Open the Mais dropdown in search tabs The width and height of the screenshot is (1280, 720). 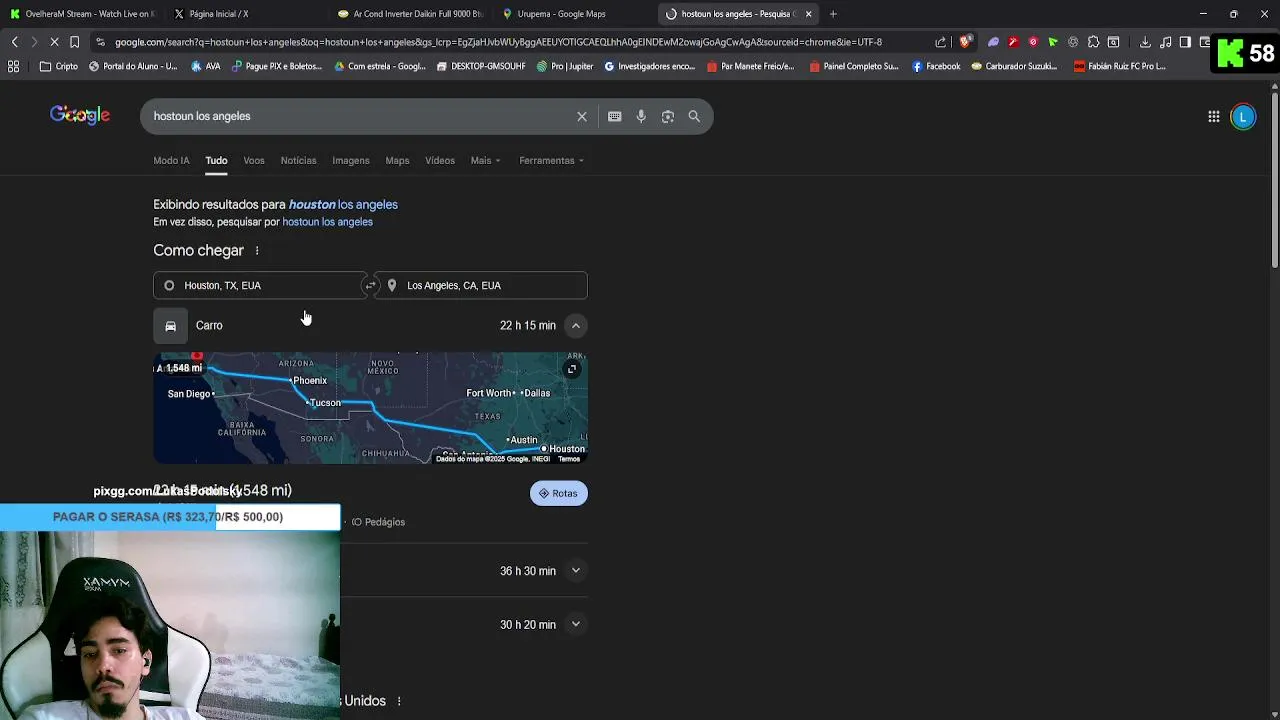pos(485,160)
